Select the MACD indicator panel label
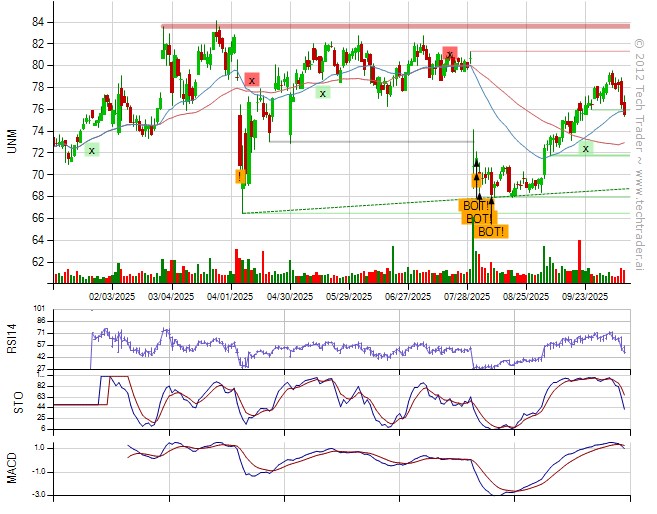 coord(14,465)
